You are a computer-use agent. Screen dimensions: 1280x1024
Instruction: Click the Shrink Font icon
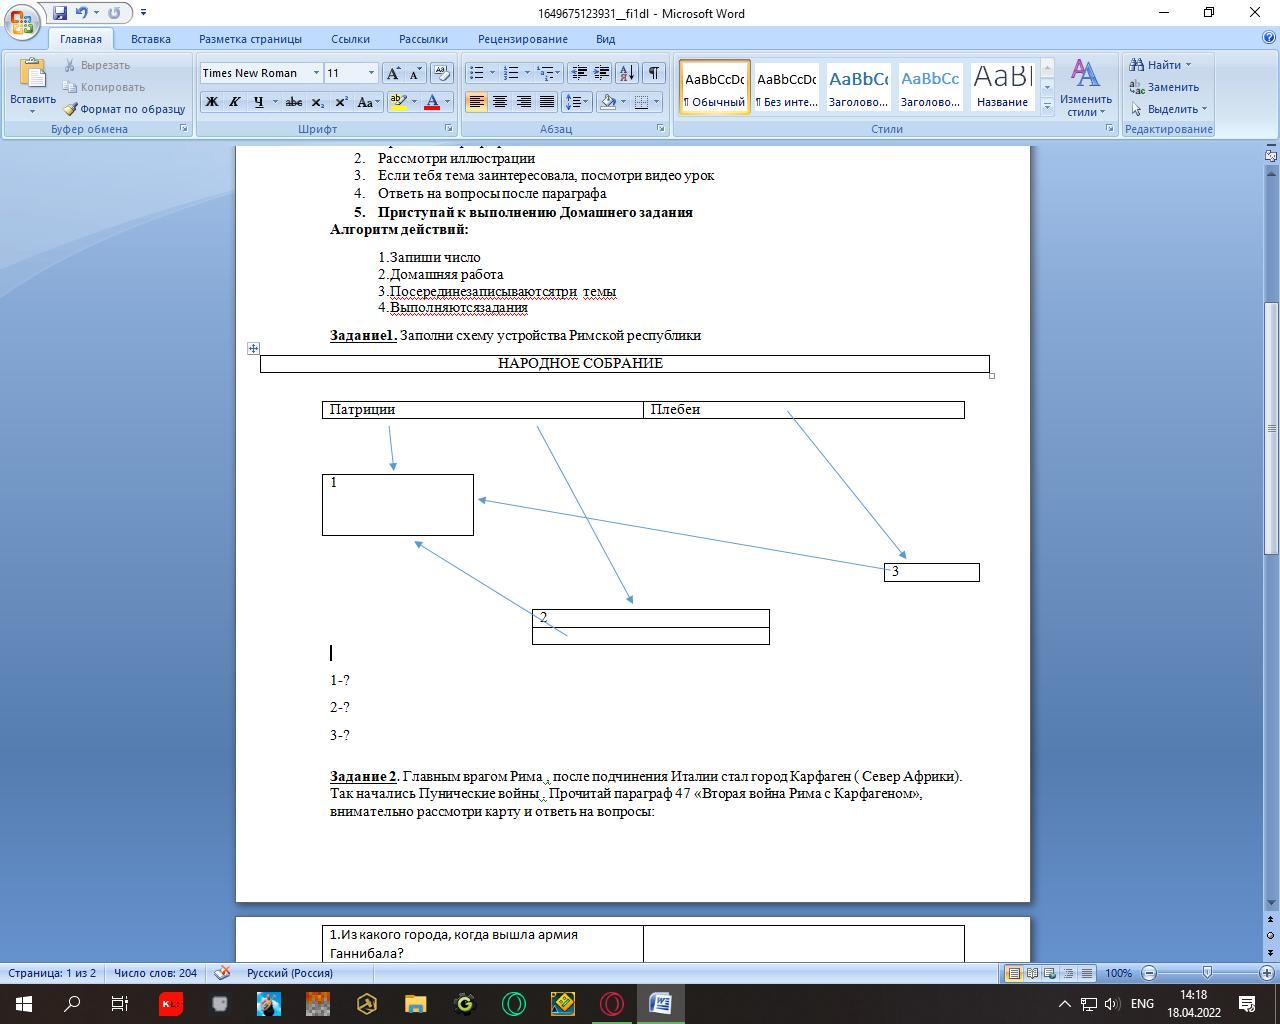coord(415,73)
